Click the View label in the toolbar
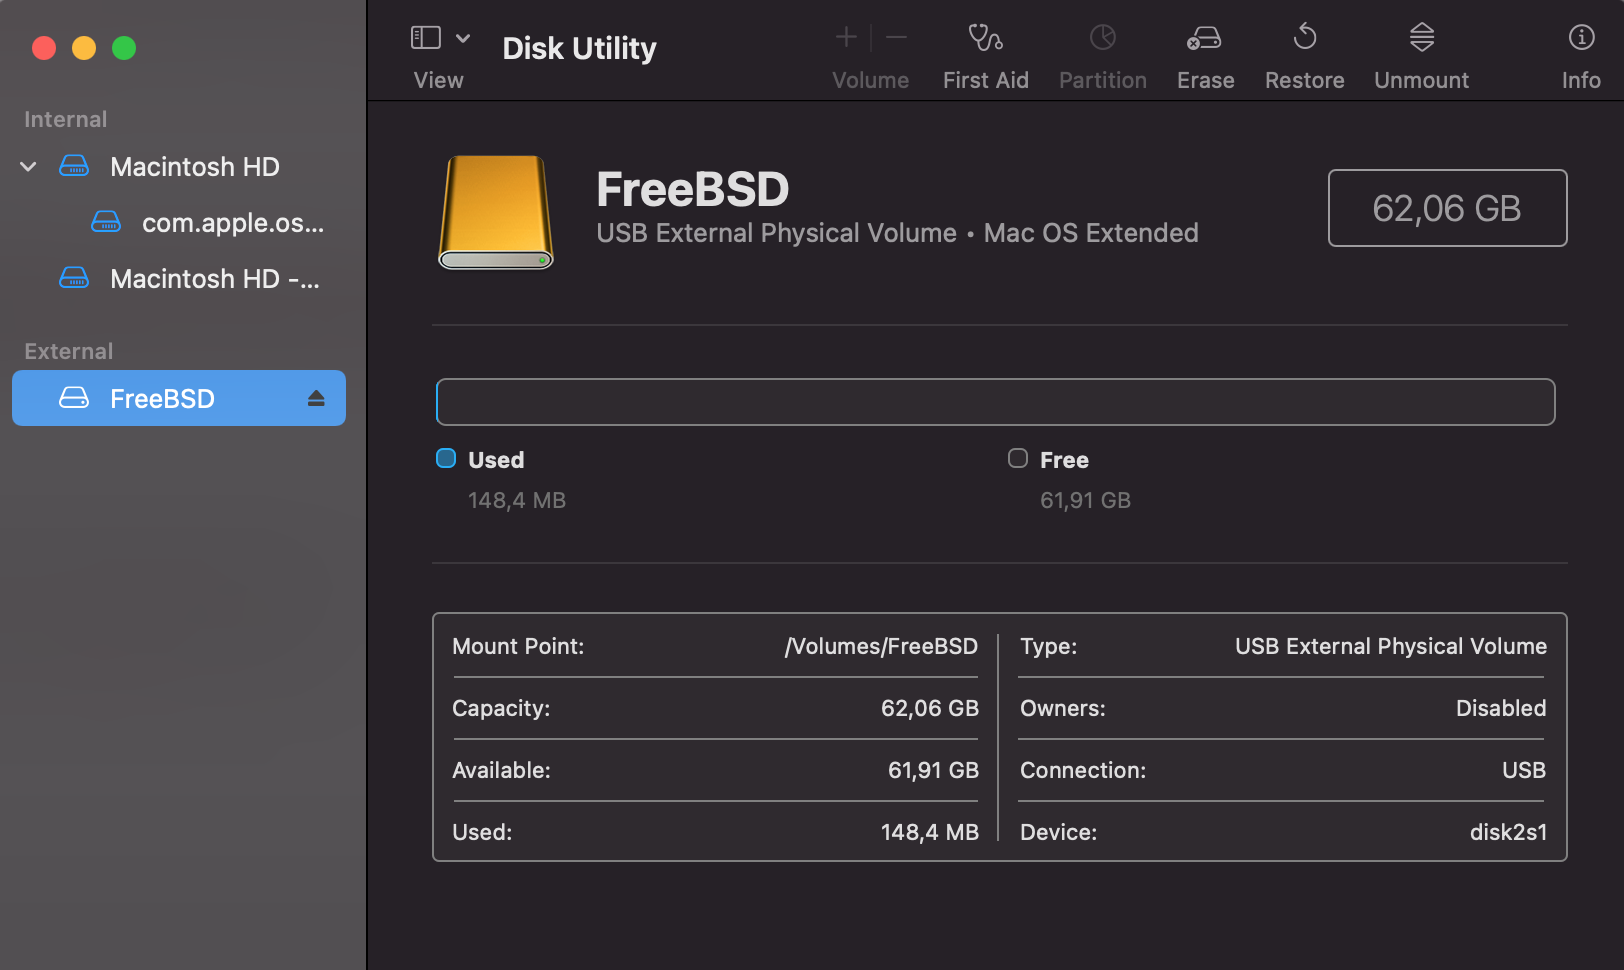The width and height of the screenshot is (1624, 970). click(x=439, y=81)
